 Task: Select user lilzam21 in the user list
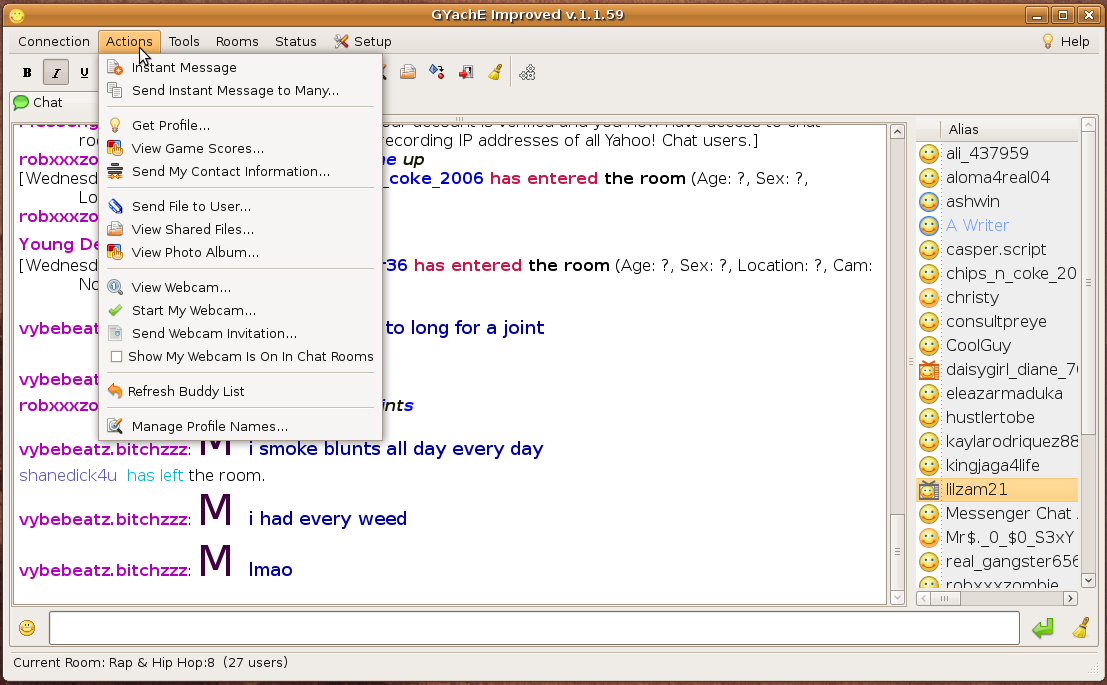[x=977, y=489]
